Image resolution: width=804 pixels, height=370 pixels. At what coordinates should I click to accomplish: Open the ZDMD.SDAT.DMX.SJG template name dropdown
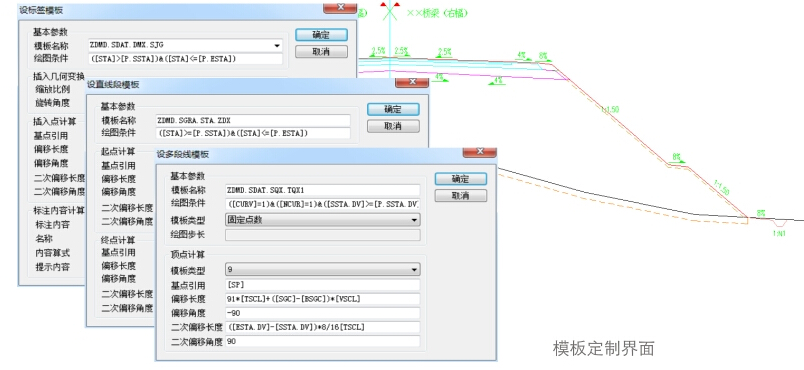click(x=277, y=46)
